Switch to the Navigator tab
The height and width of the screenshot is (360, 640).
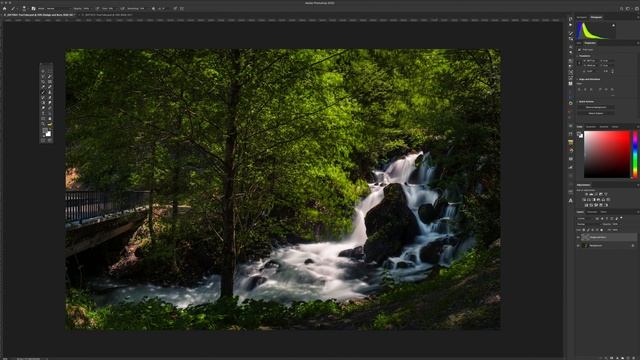(x=581, y=17)
